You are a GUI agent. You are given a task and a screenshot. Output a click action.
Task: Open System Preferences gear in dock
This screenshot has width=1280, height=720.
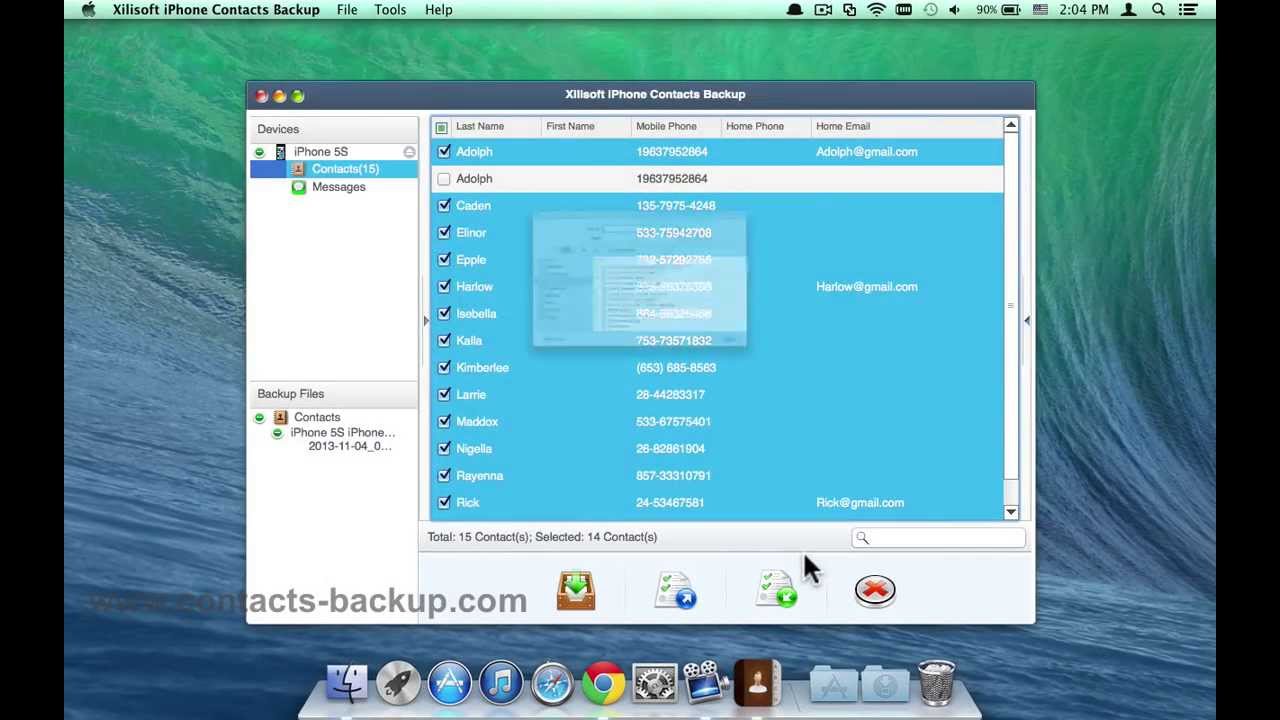pyautogui.click(x=654, y=684)
